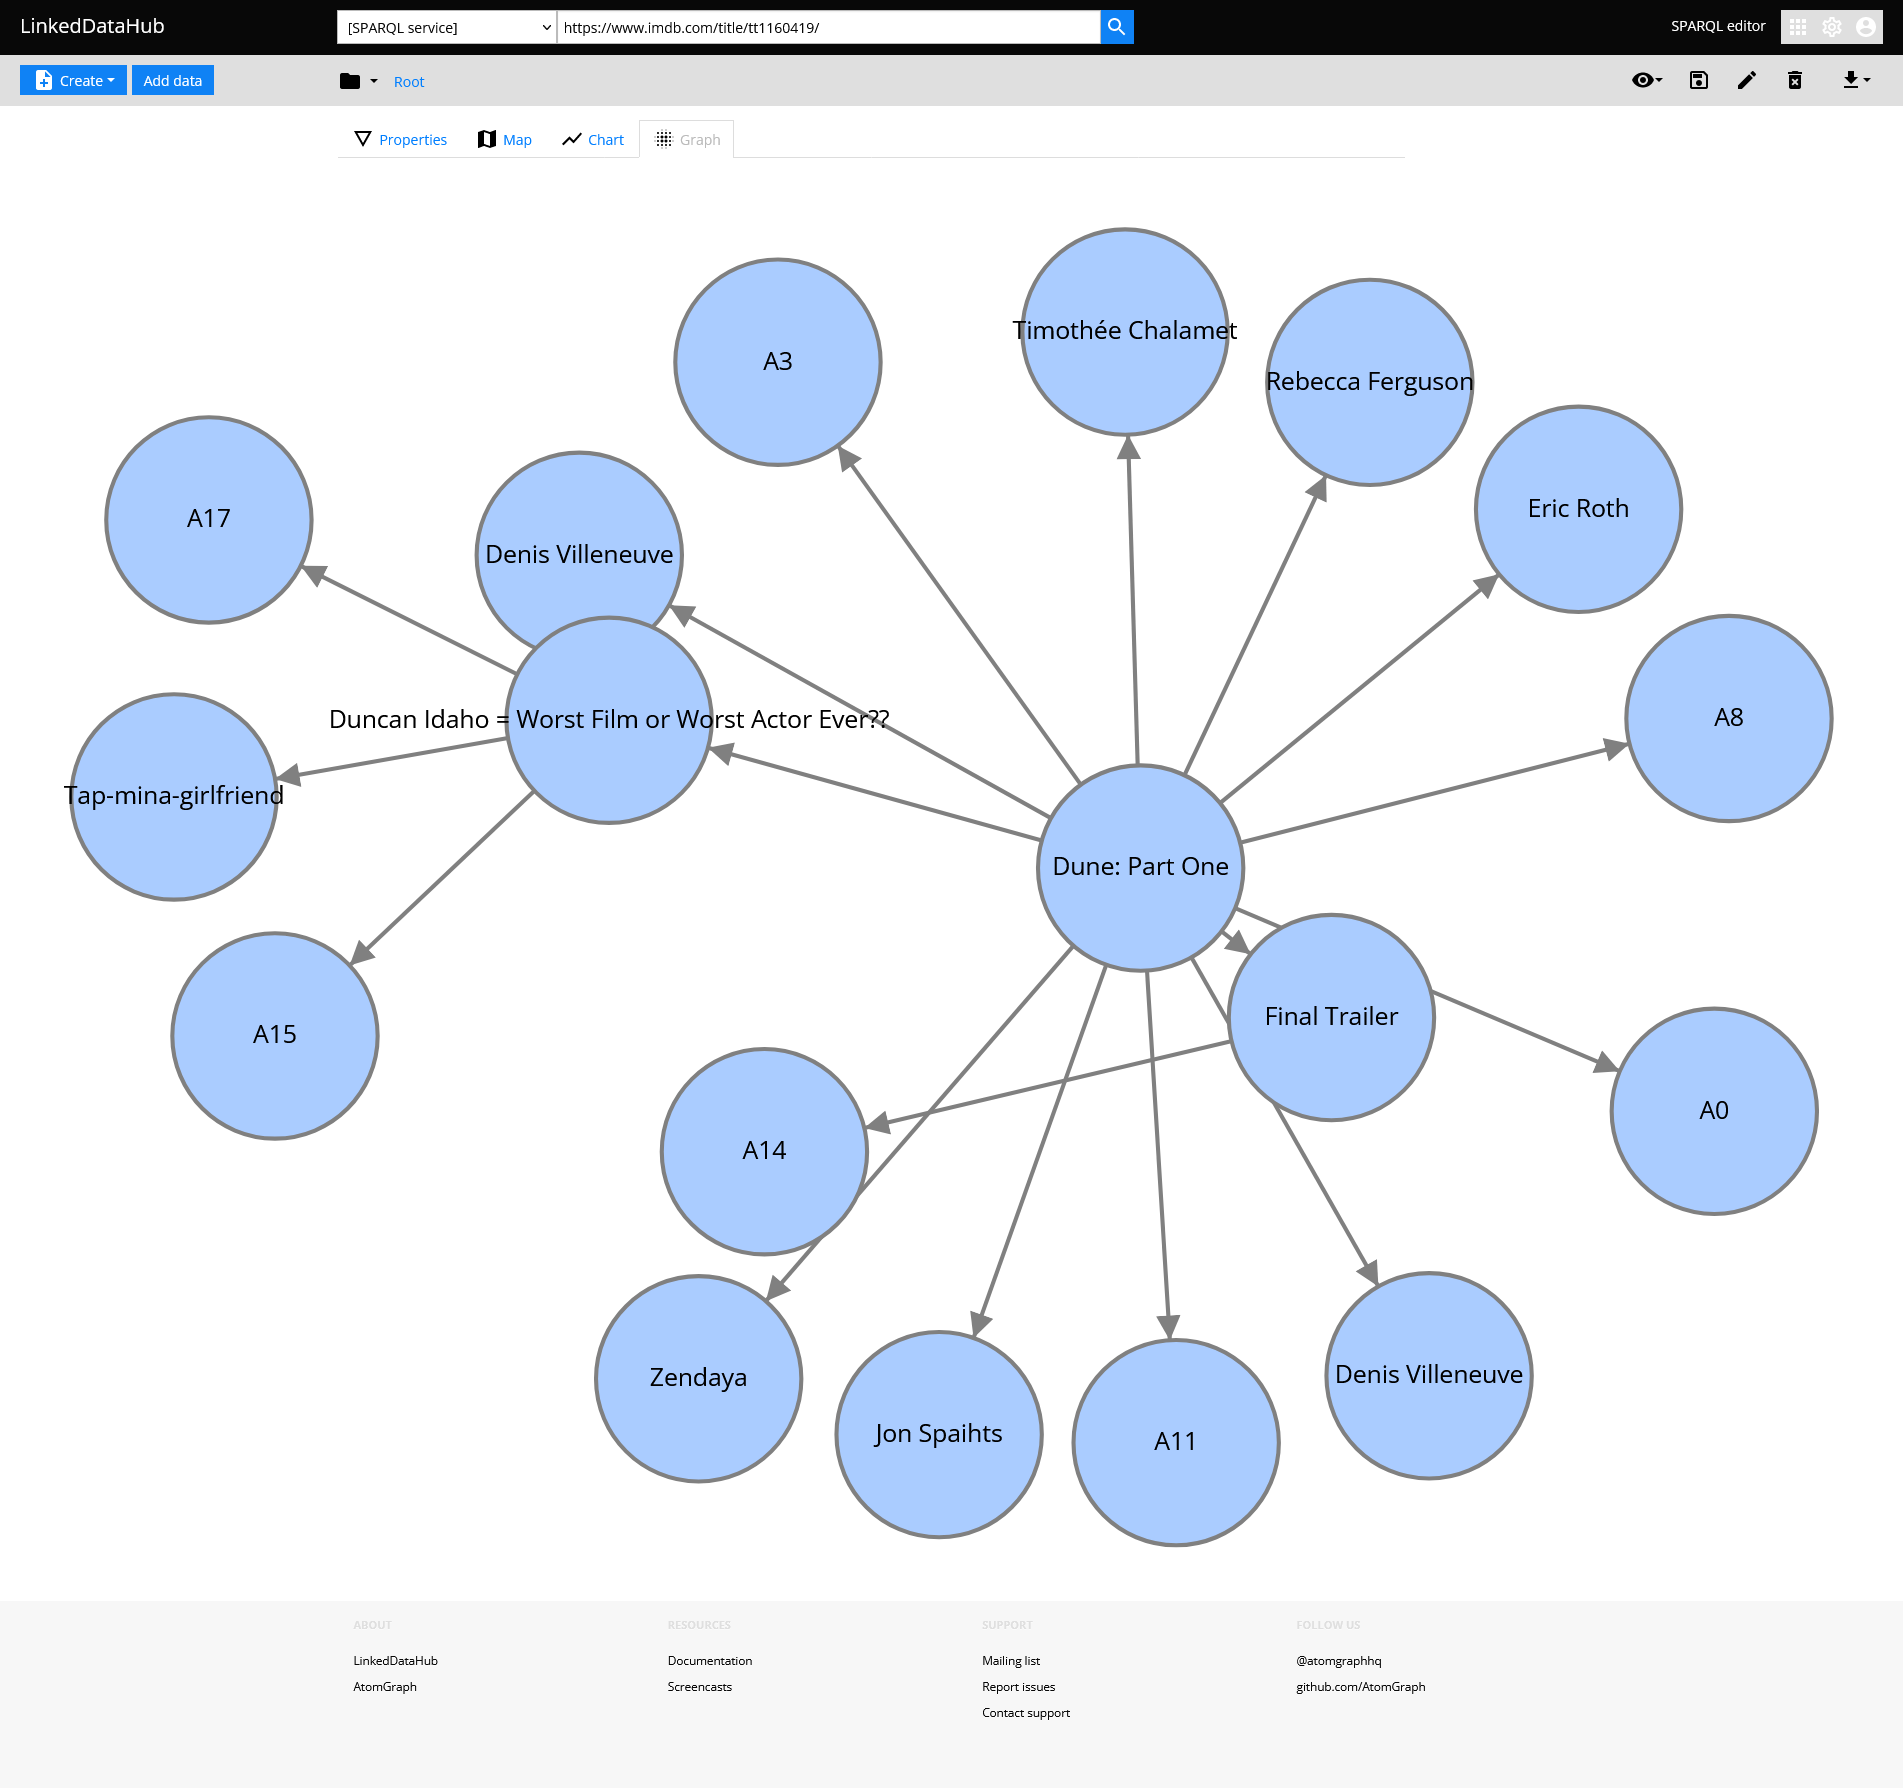Open the AtomGraph footer link
The image size is (1903, 1788).
click(x=385, y=1687)
